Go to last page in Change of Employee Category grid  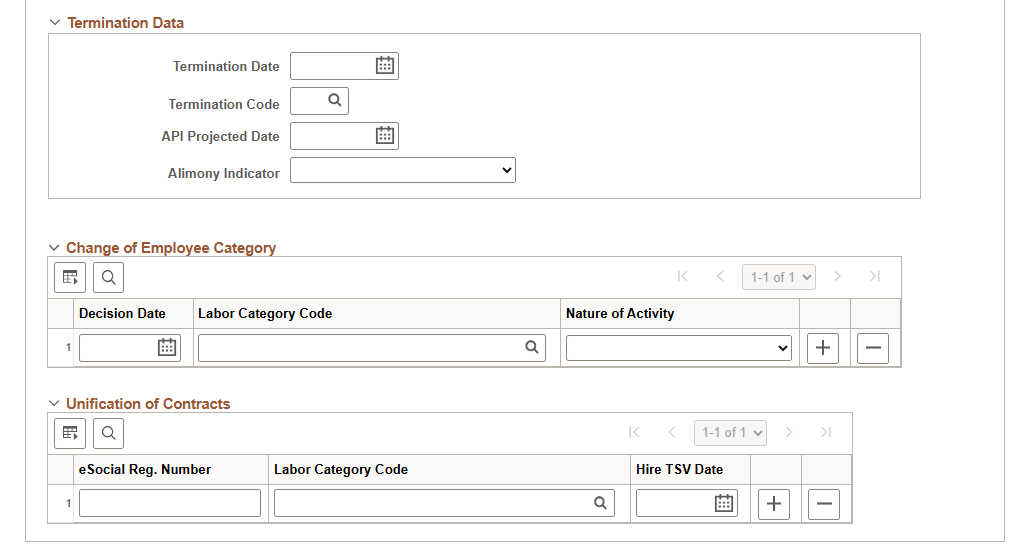(875, 277)
